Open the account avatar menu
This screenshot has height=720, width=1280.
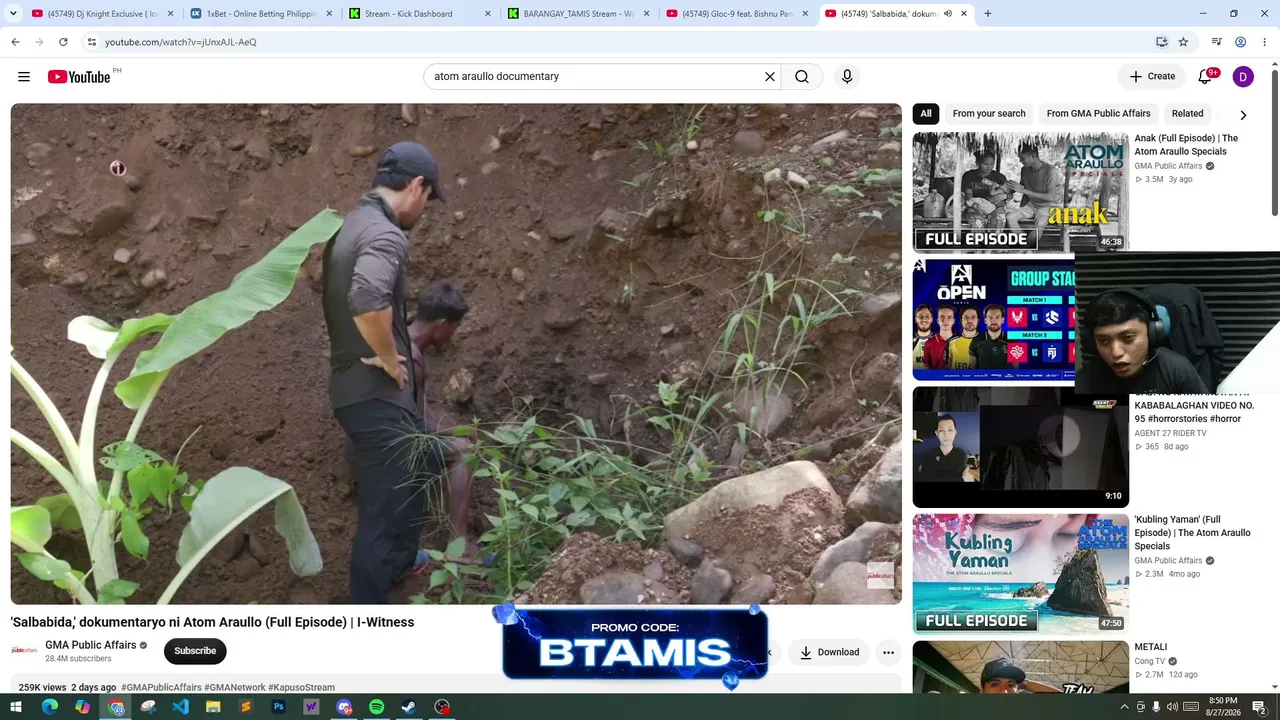click(1243, 77)
